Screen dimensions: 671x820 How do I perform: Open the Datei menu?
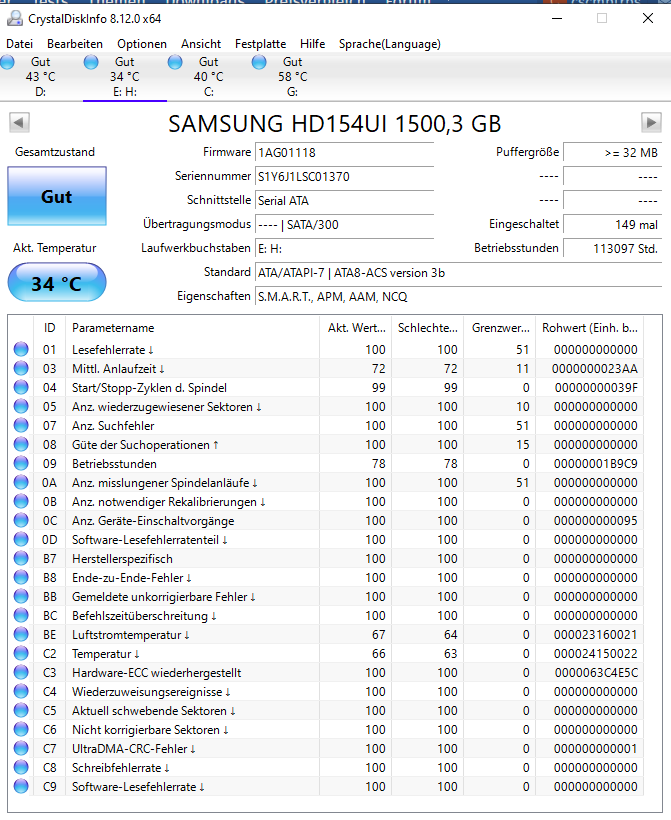(19, 44)
